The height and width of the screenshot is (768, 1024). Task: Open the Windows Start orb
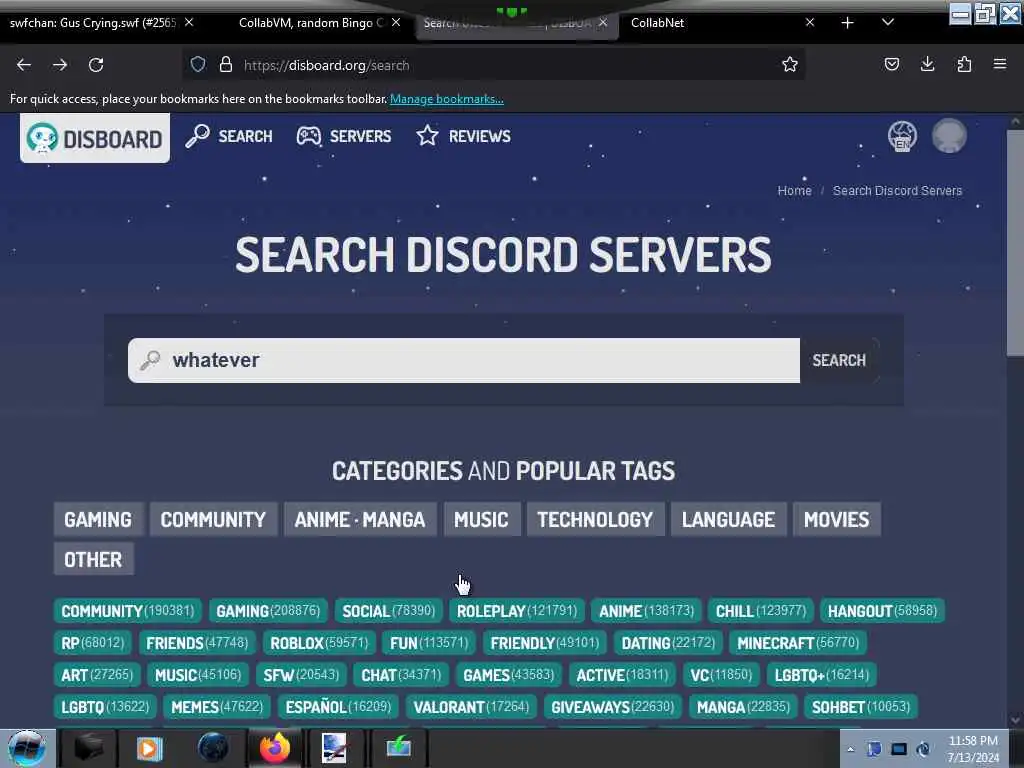pyautogui.click(x=26, y=748)
